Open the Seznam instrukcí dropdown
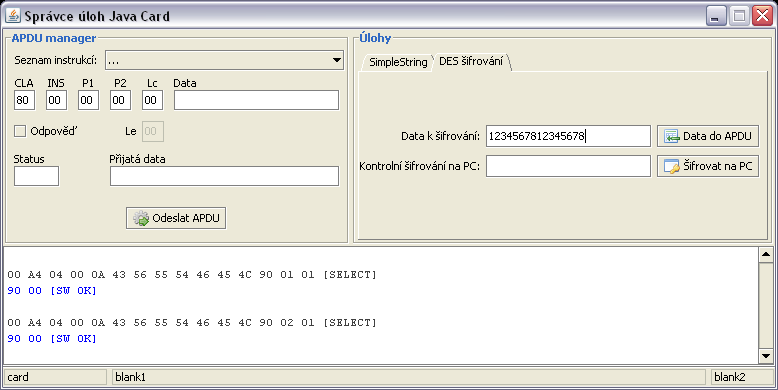778x390 pixels. click(x=224, y=60)
